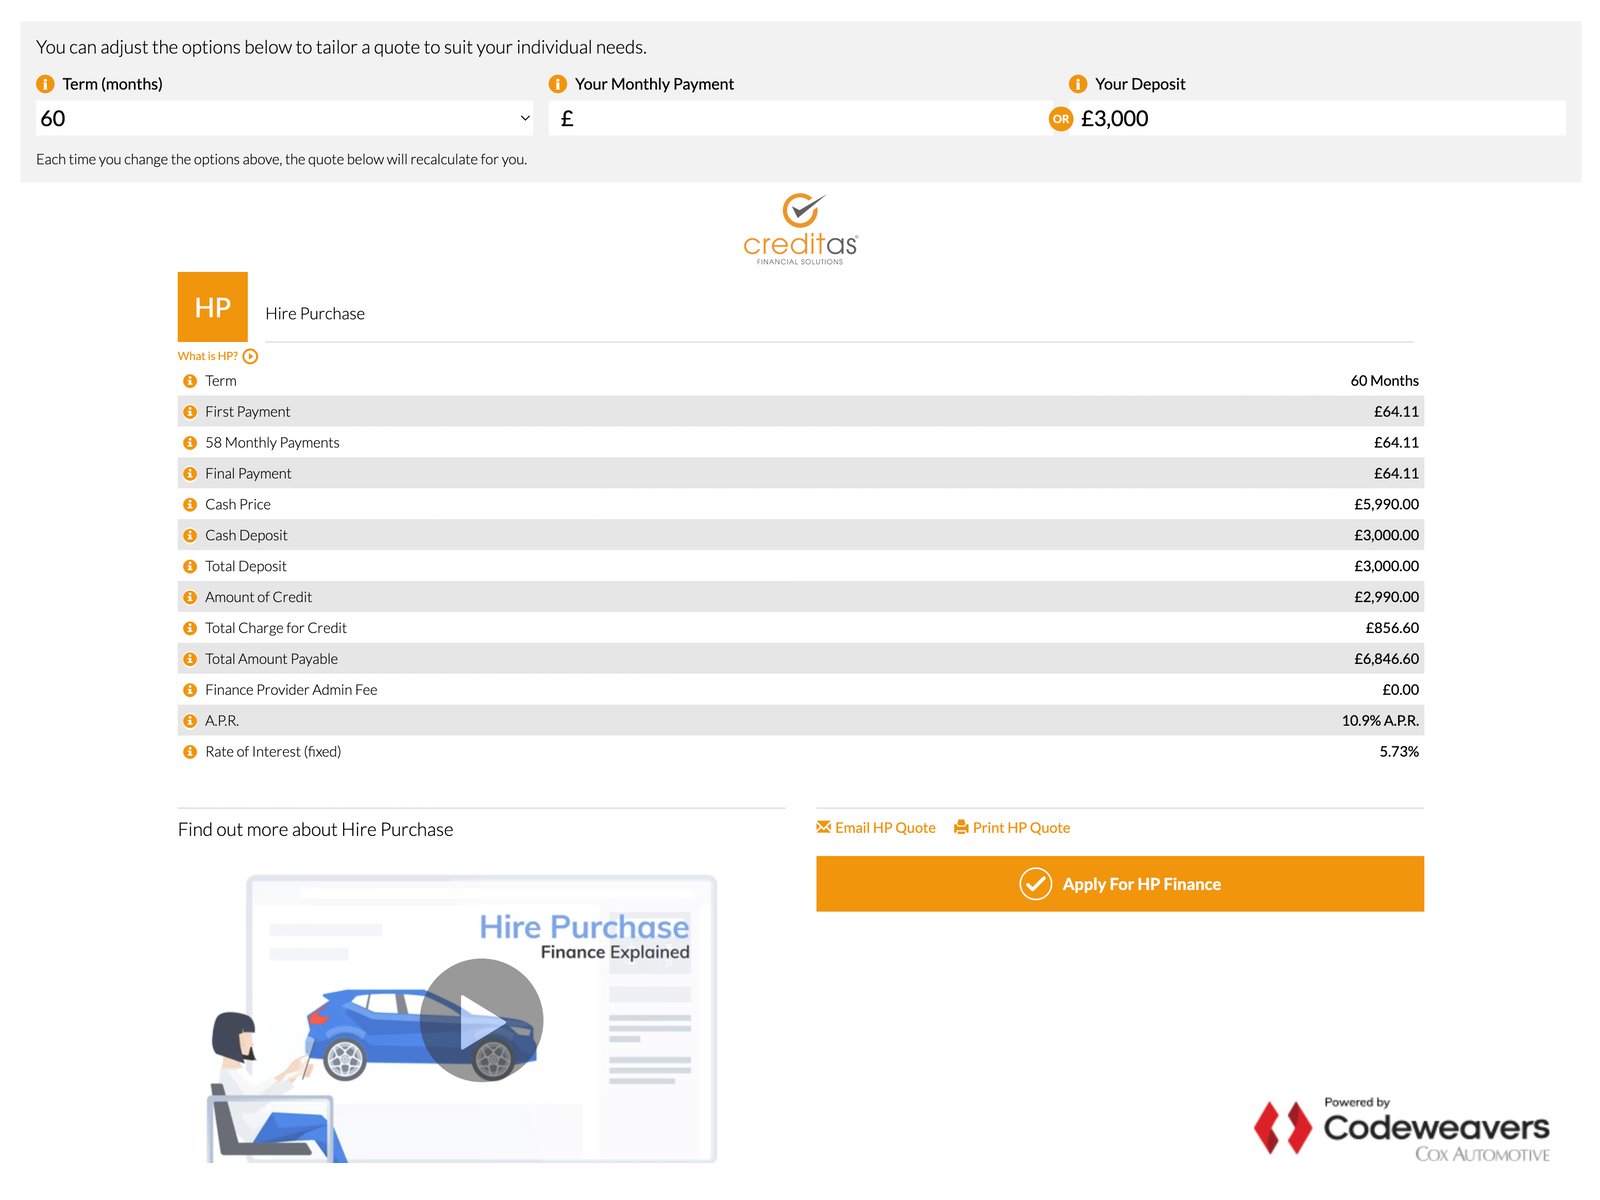This screenshot has width=1600, height=1200.
Task: Click the Email HP Quote link
Action: (876, 828)
